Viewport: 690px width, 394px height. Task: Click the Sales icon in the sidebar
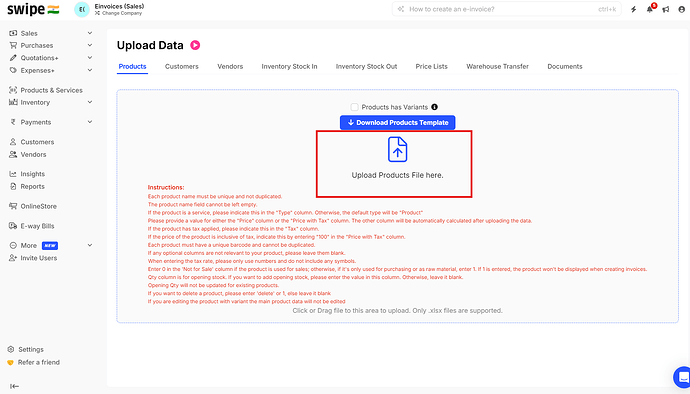[13, 33]
